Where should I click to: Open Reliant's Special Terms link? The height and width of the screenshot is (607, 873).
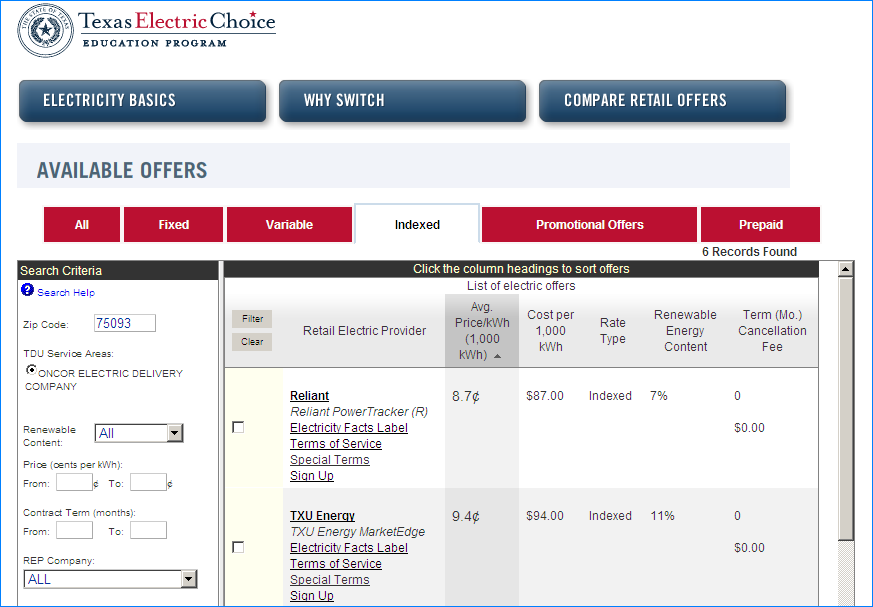click(x=330, y=460)
